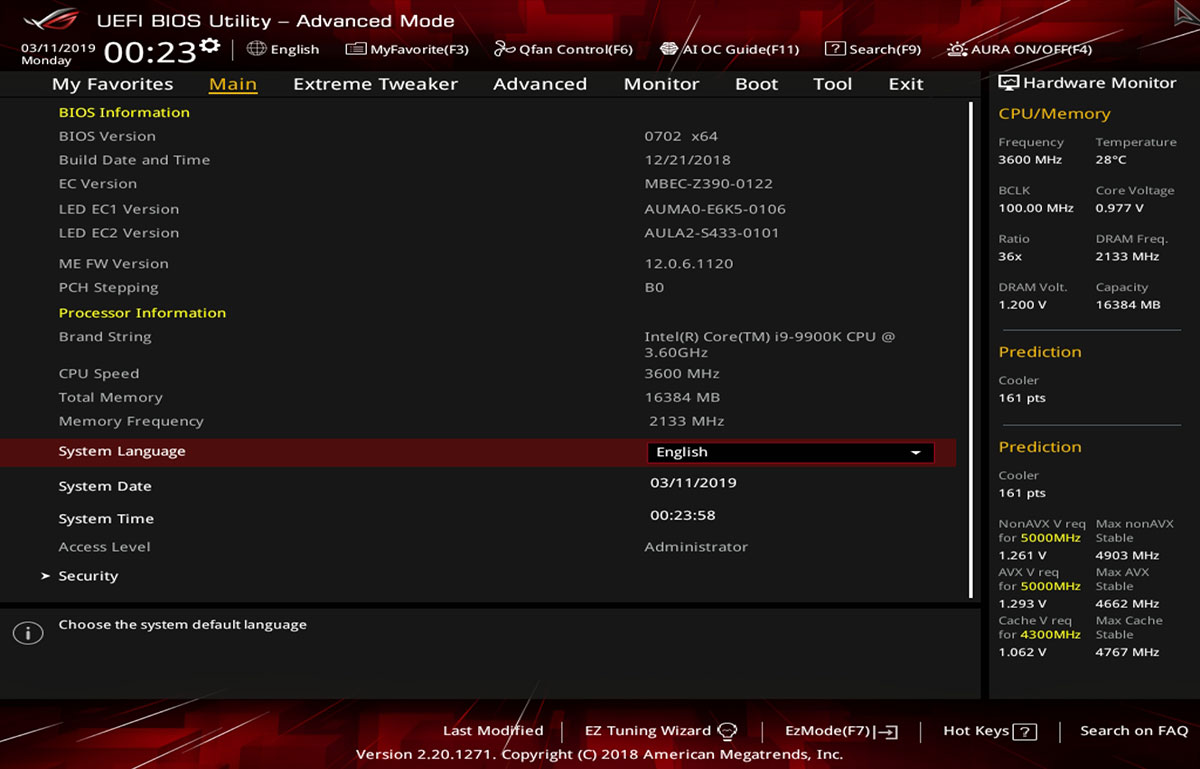This screenshot has height=769, width=1200.
Task: Click the BIOS Information section heading
Action: (124, 113)
